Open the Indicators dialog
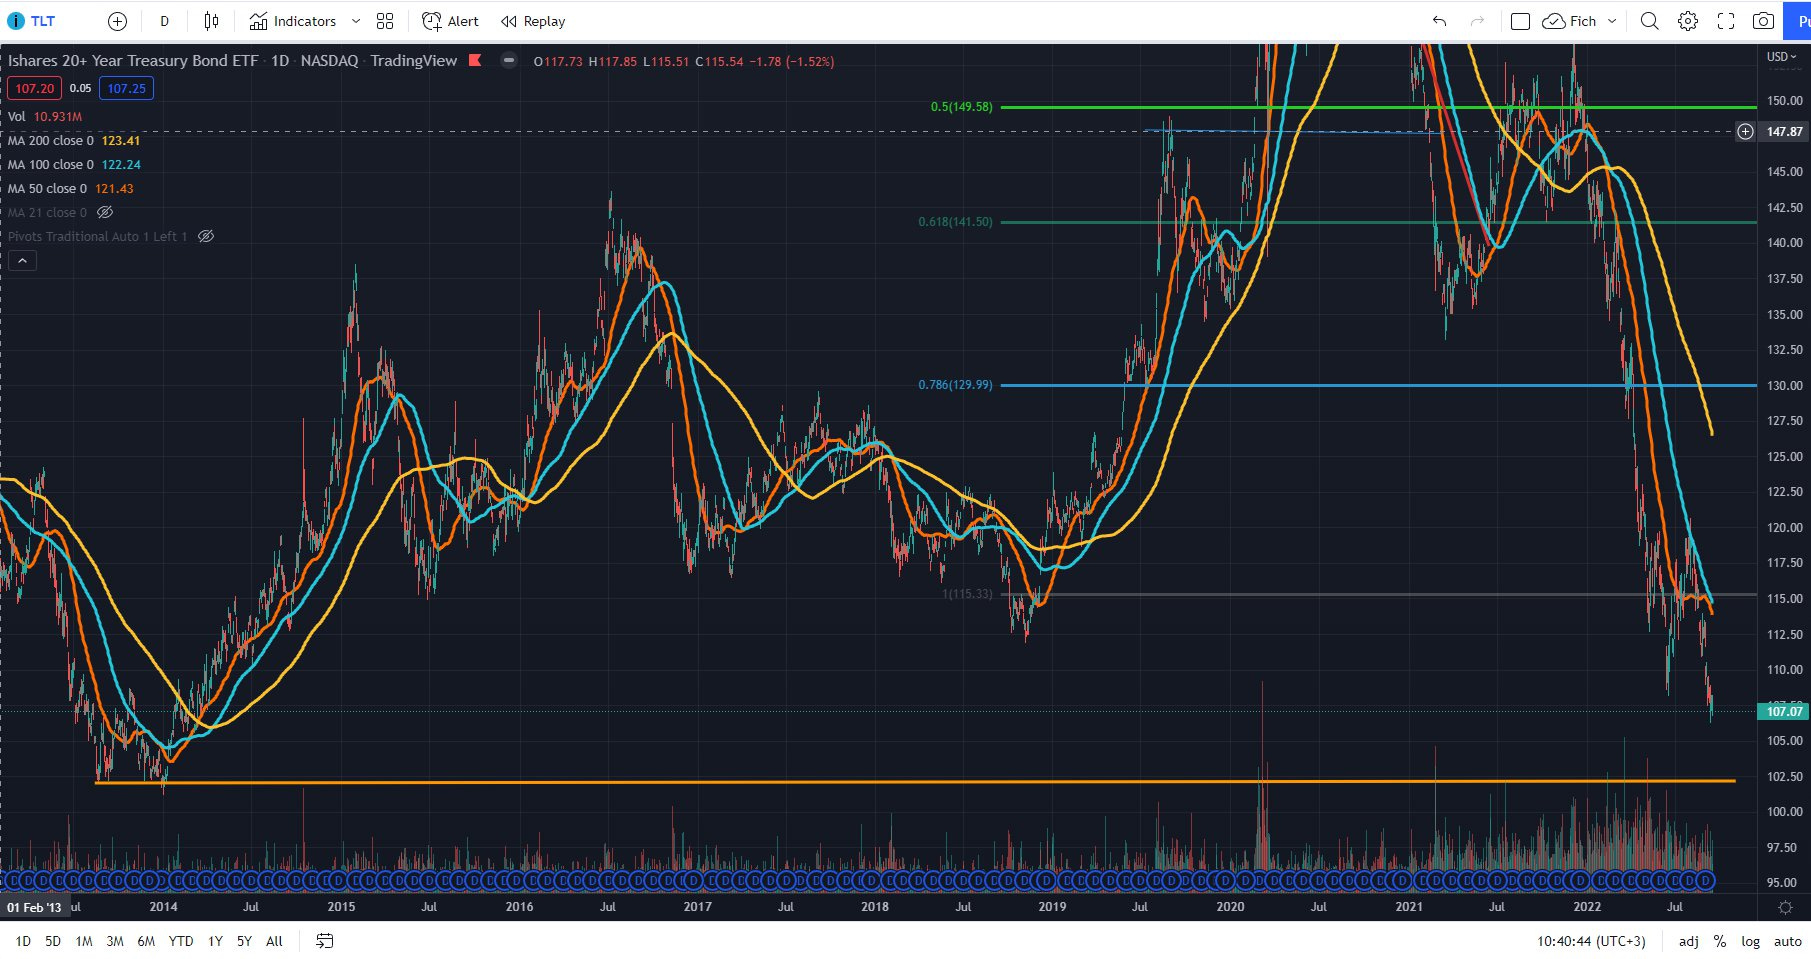Viewport: 1811px width, 959px height. tap(293, 21)
